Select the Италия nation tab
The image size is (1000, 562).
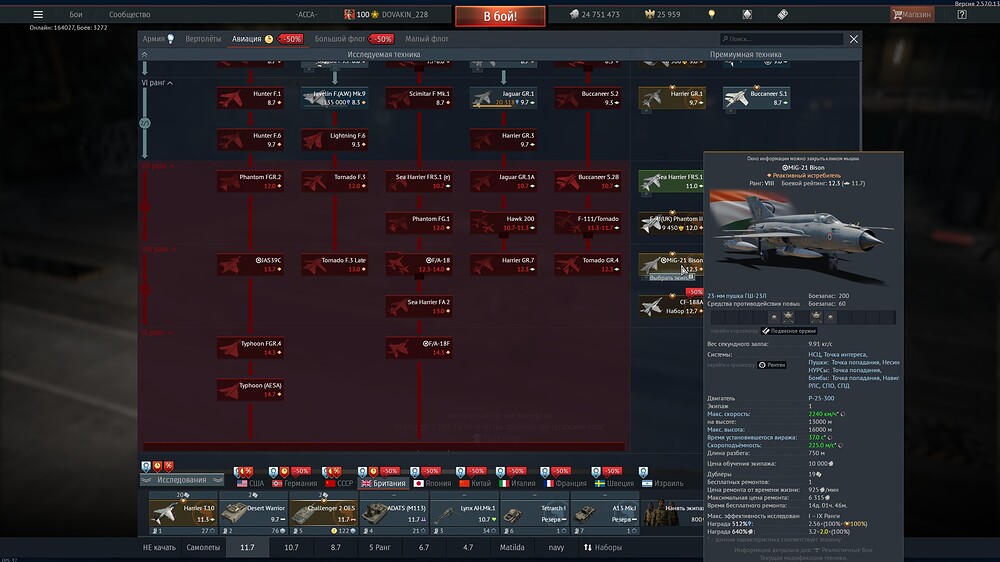[517, 483]
